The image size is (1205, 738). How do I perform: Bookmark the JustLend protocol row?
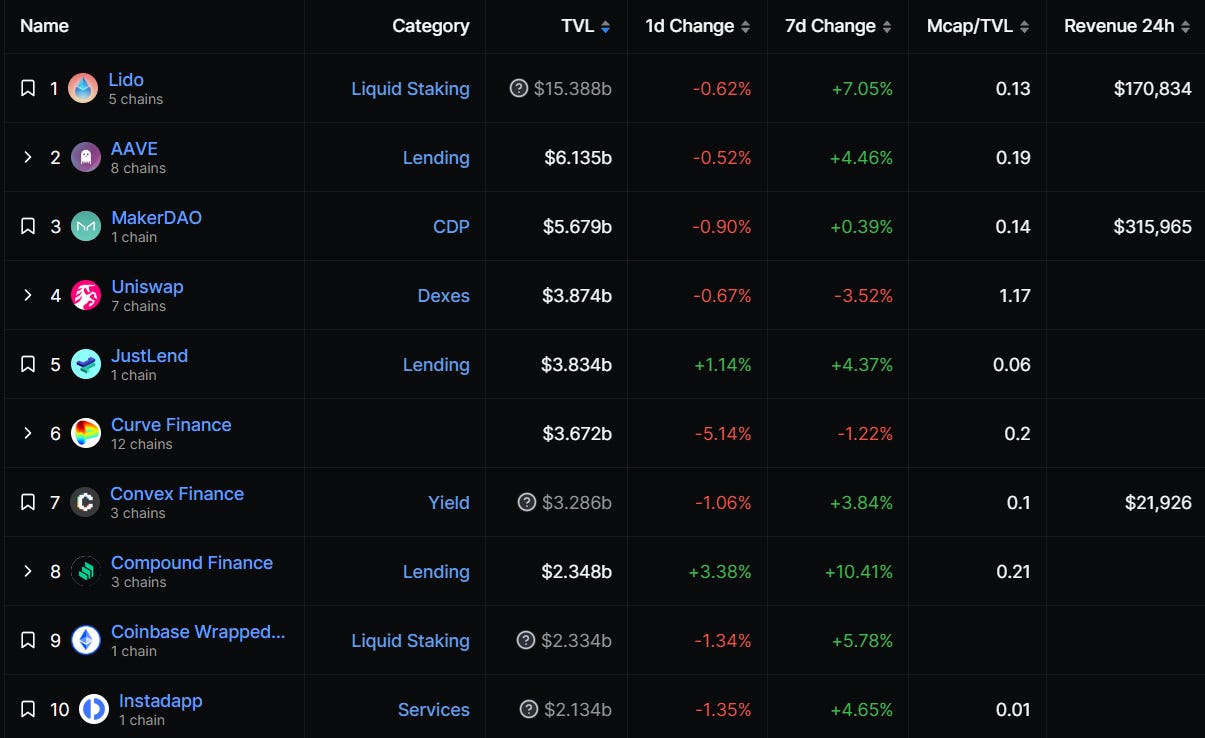click(x=28, y=364)
